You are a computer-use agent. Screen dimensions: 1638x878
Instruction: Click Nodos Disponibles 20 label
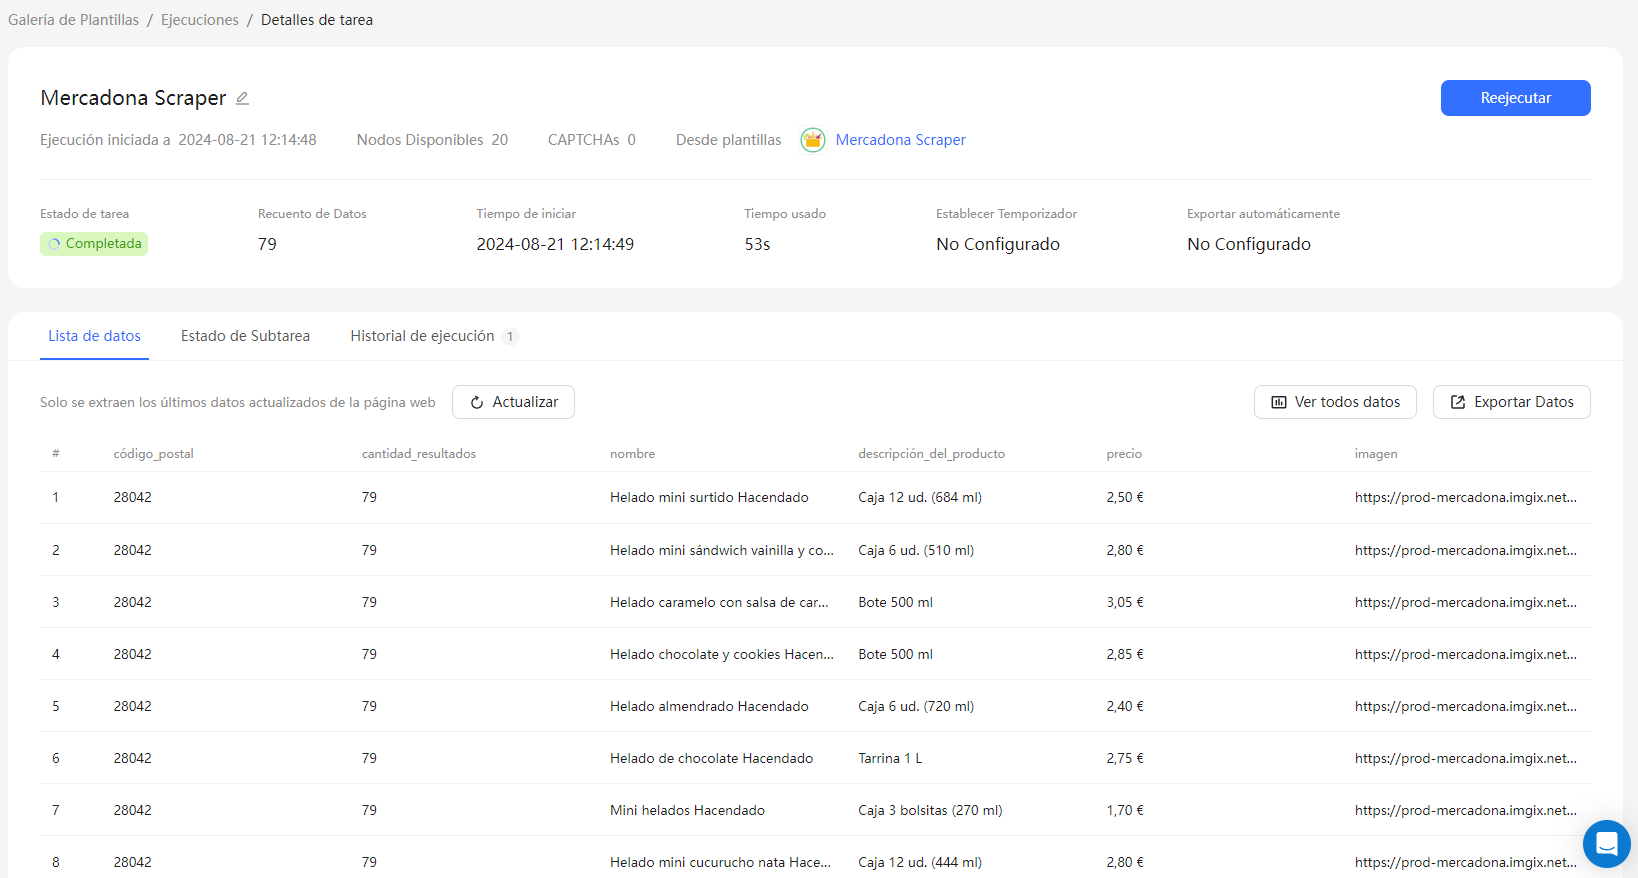click(432, 140)
